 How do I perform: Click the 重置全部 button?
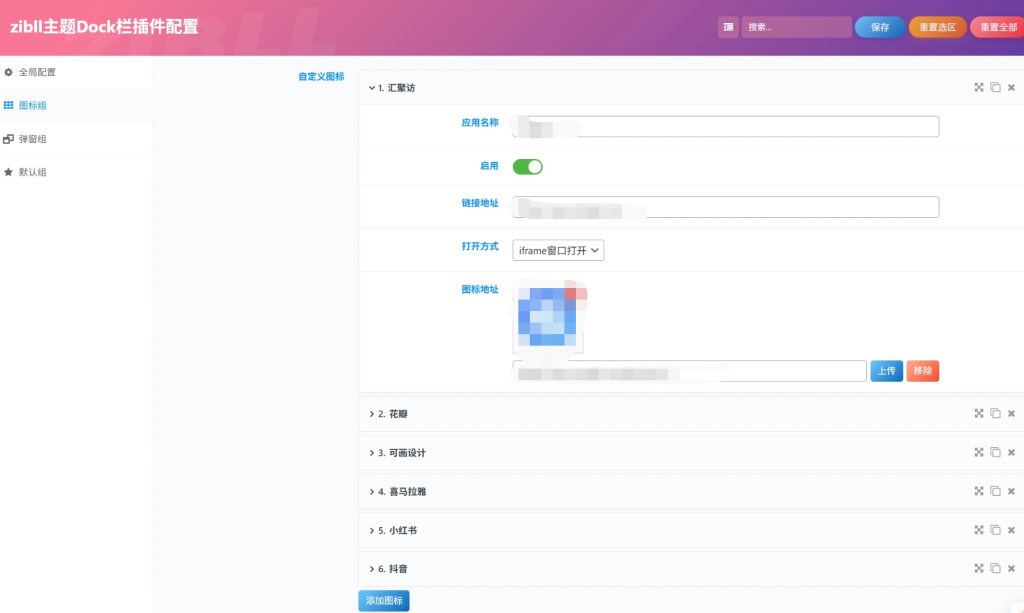coord(997,27)
